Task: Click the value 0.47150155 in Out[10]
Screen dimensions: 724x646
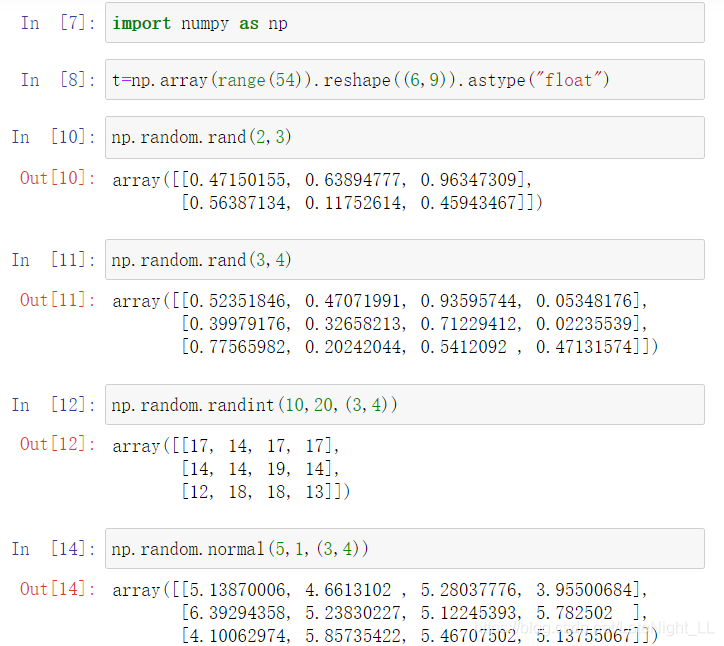Action: point(238,180)
